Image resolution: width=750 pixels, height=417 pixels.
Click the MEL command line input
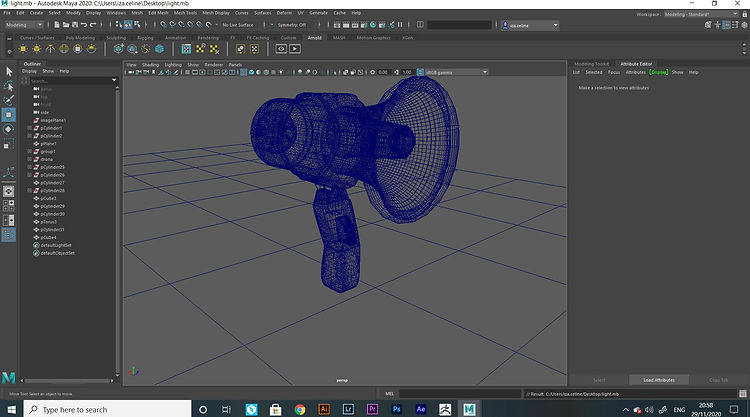point(460,394)
